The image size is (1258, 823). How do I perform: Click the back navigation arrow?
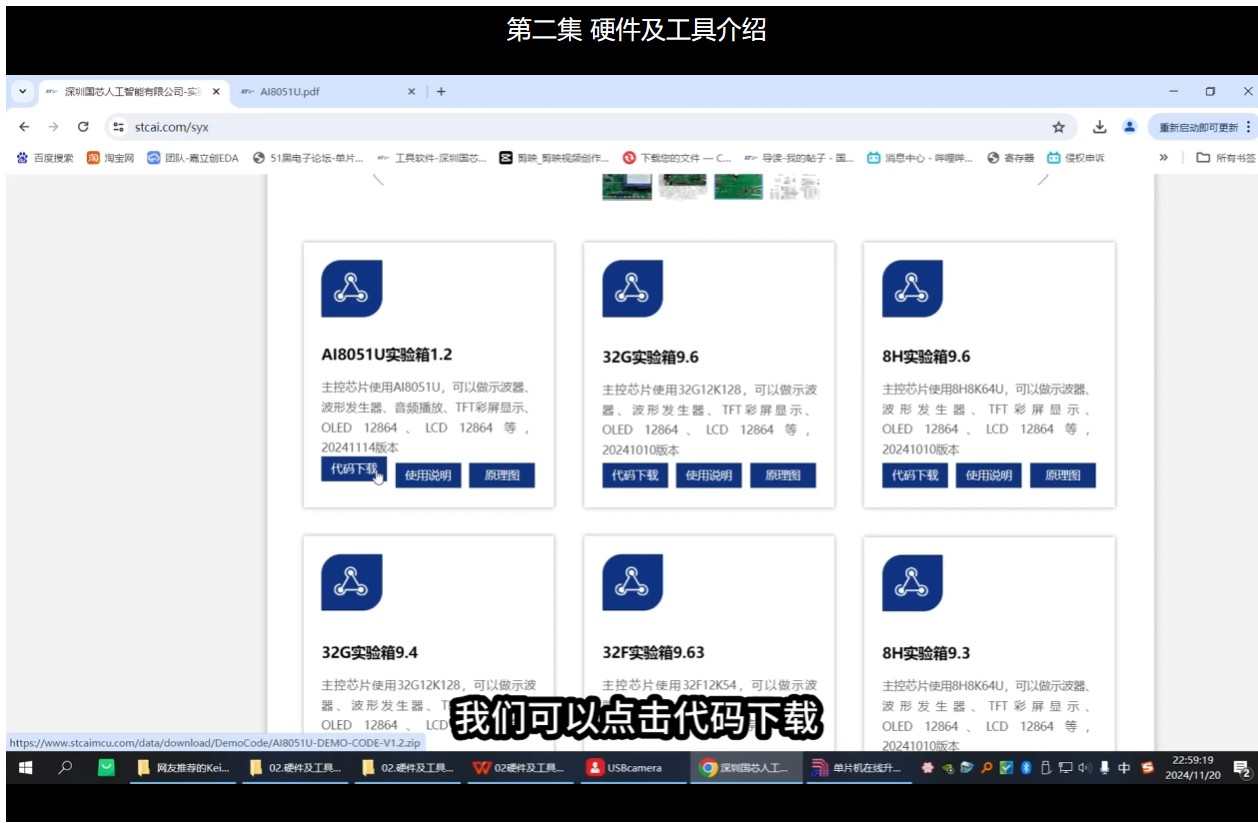pyautogui.click(x=24, y=127)
